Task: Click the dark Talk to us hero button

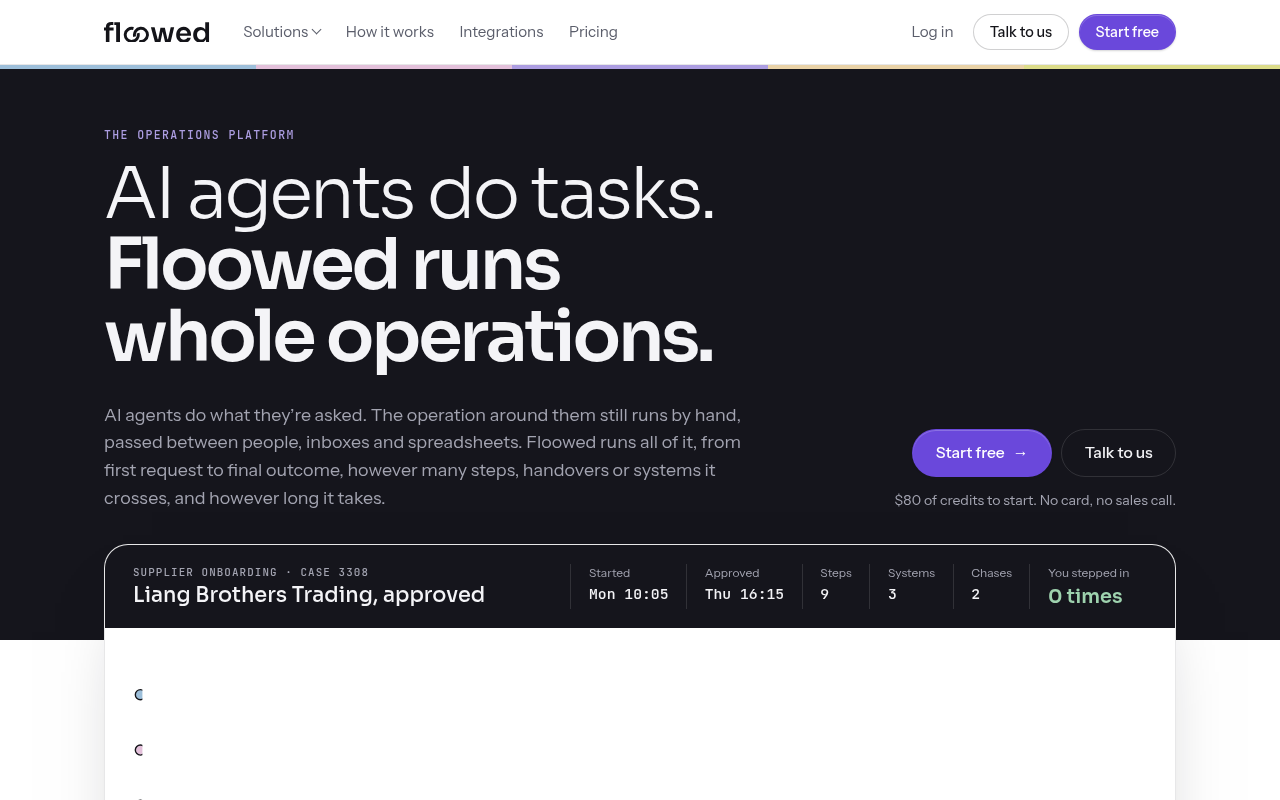Action: [1118, 453]
